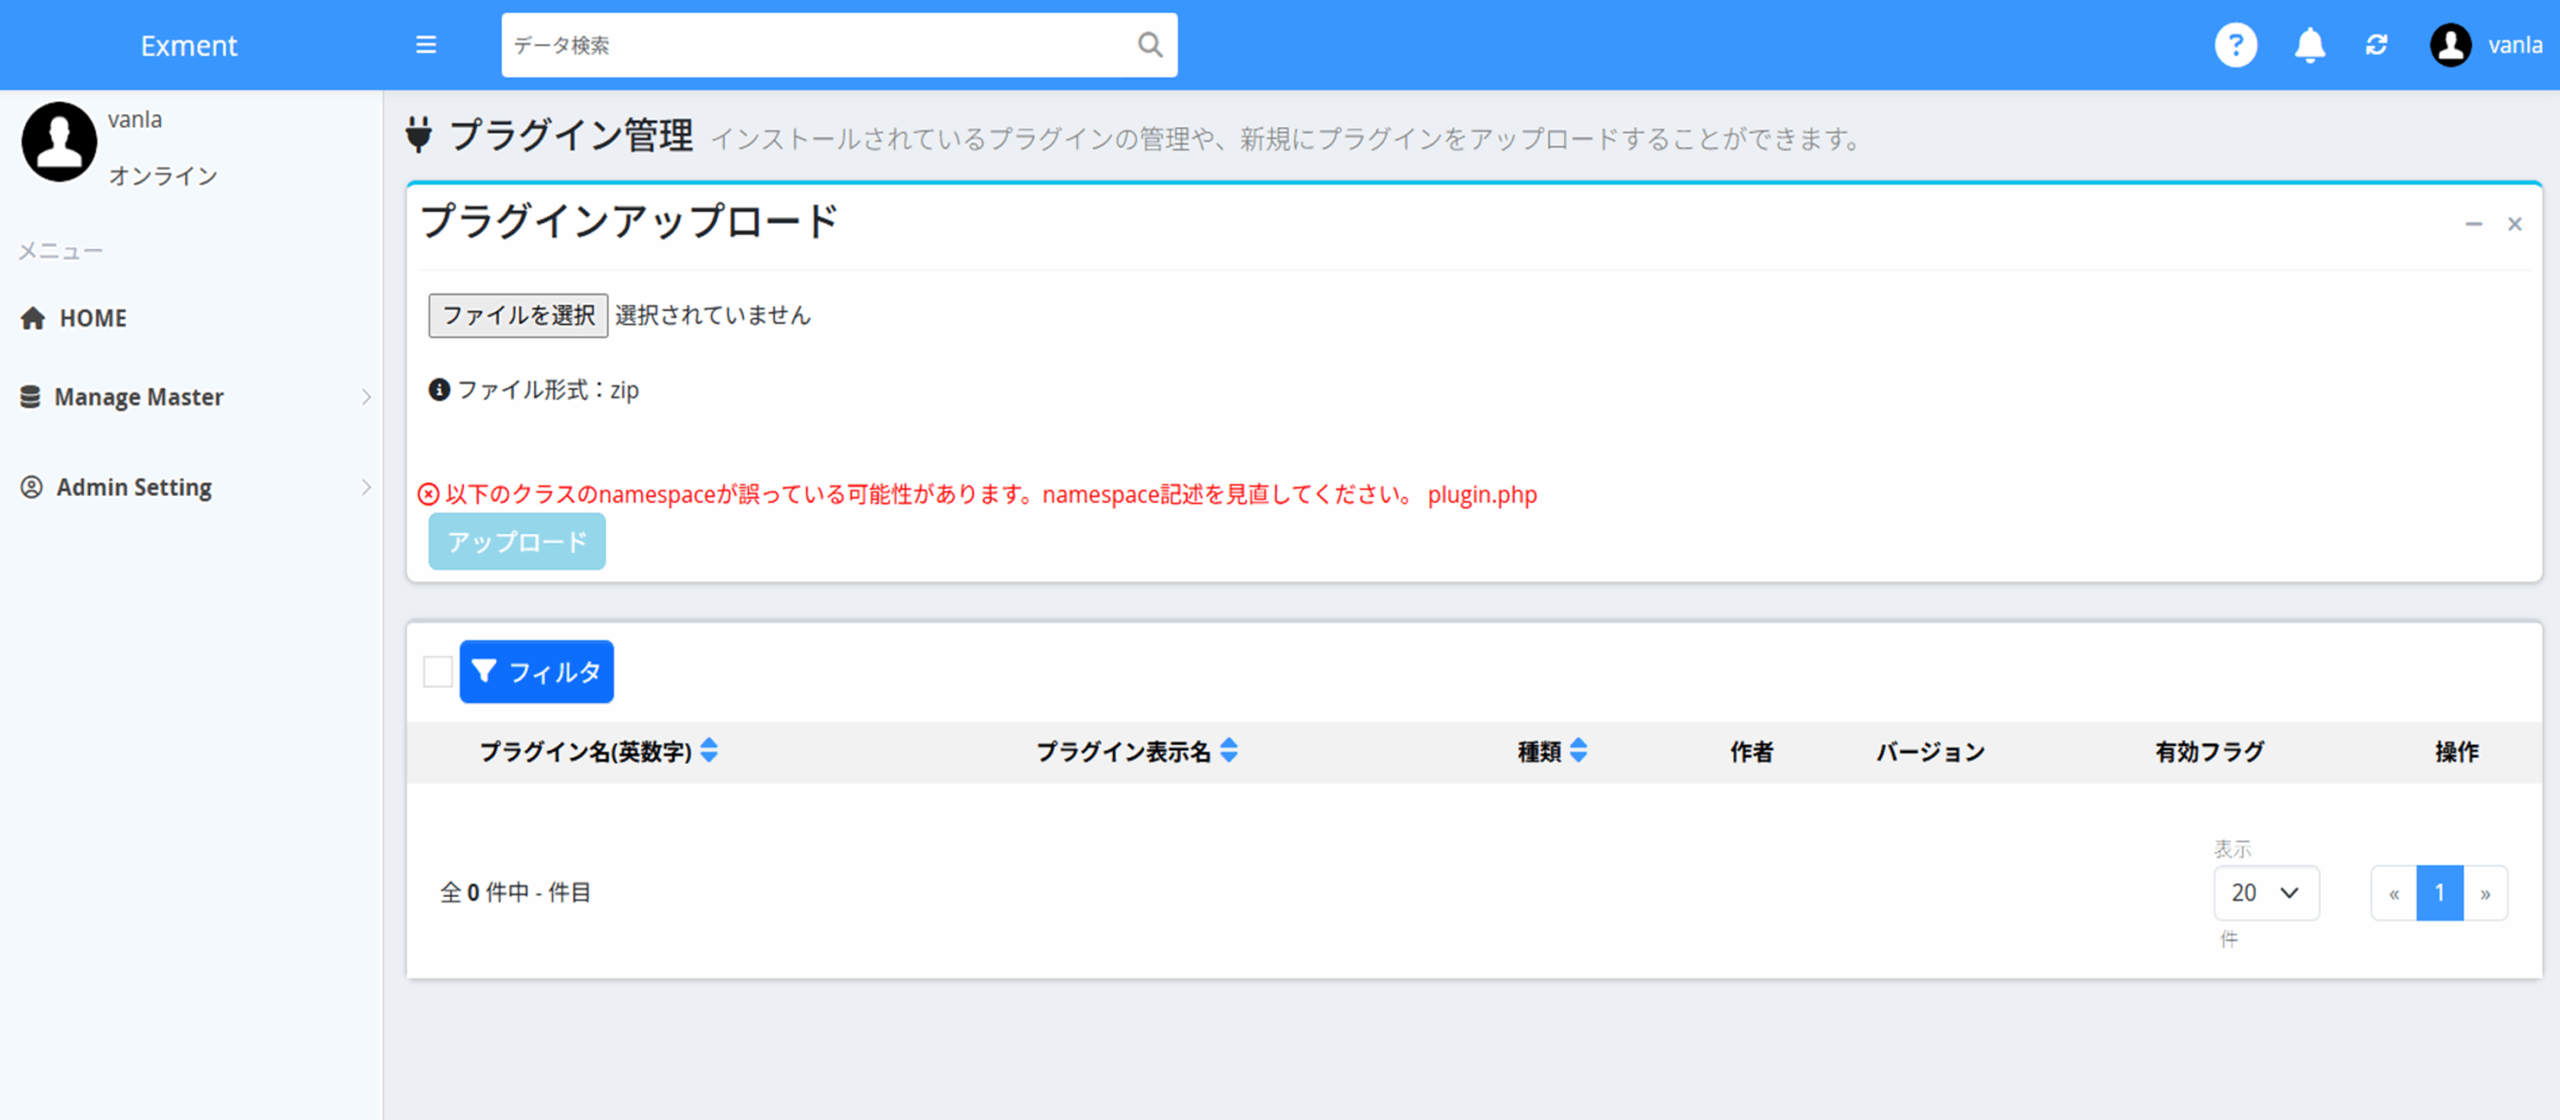Click the sidebar vanla profile picture
Image resolution: width=2560 pixels, height=1120 pixels.
coord(59,141)
